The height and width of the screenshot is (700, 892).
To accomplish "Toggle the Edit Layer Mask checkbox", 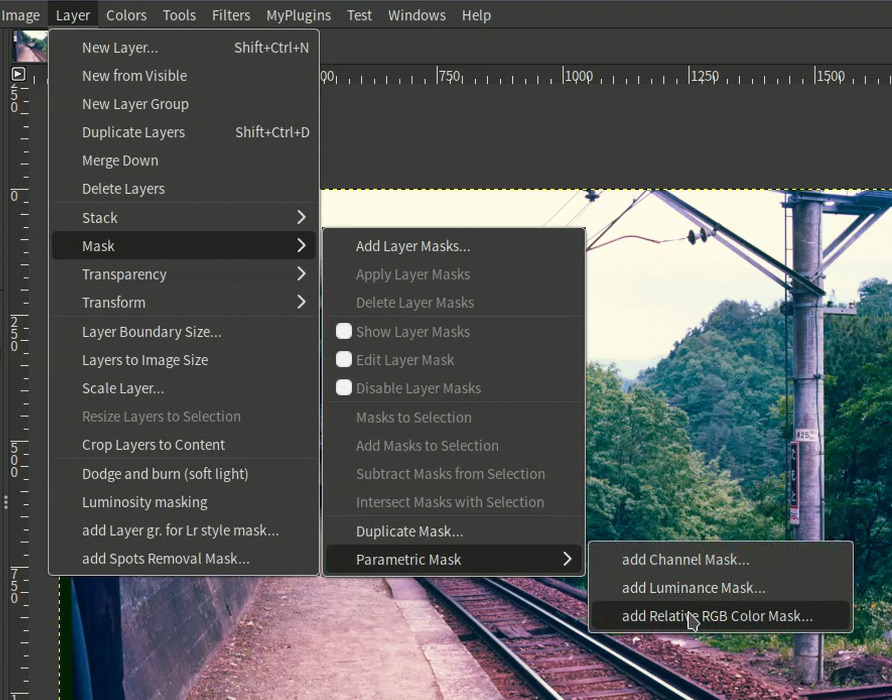I will click(x=344, y=359).
